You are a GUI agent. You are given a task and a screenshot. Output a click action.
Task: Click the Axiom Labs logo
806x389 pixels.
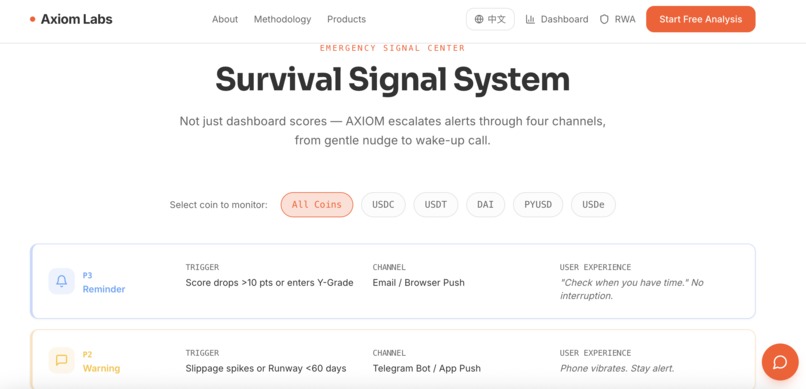[x=71, y=20]
